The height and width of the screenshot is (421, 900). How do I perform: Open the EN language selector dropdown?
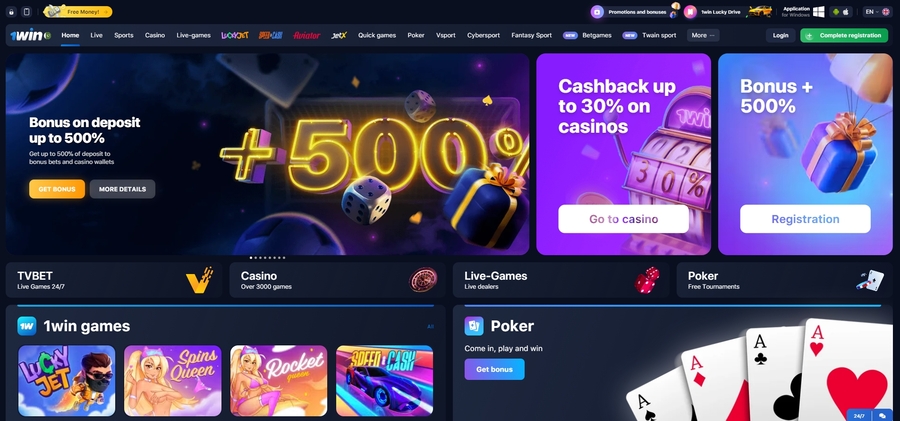[x=878, y=11]
